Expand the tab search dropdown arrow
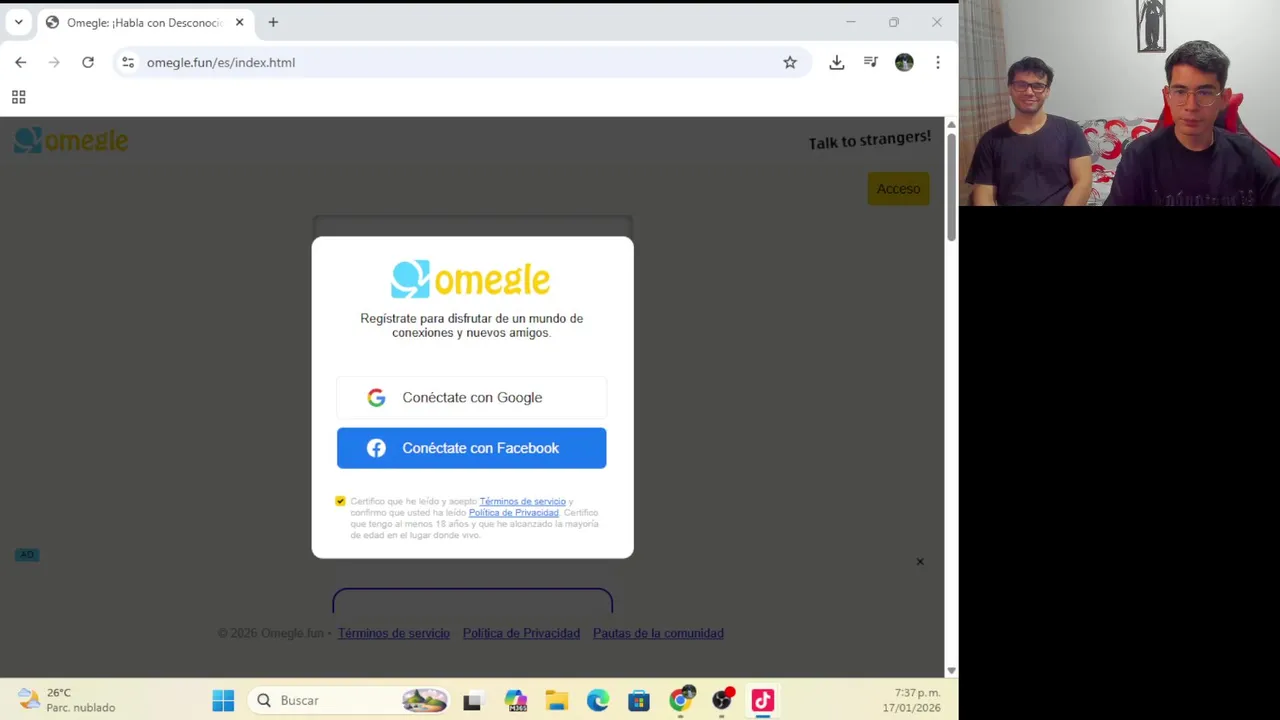 pyautogui.click(x=18, y=22)
